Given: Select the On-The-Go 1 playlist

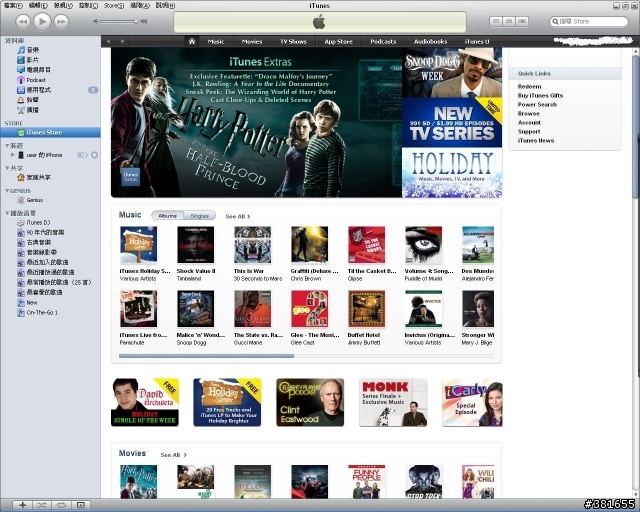Looking at the screenshot, I should coord(38,313).
